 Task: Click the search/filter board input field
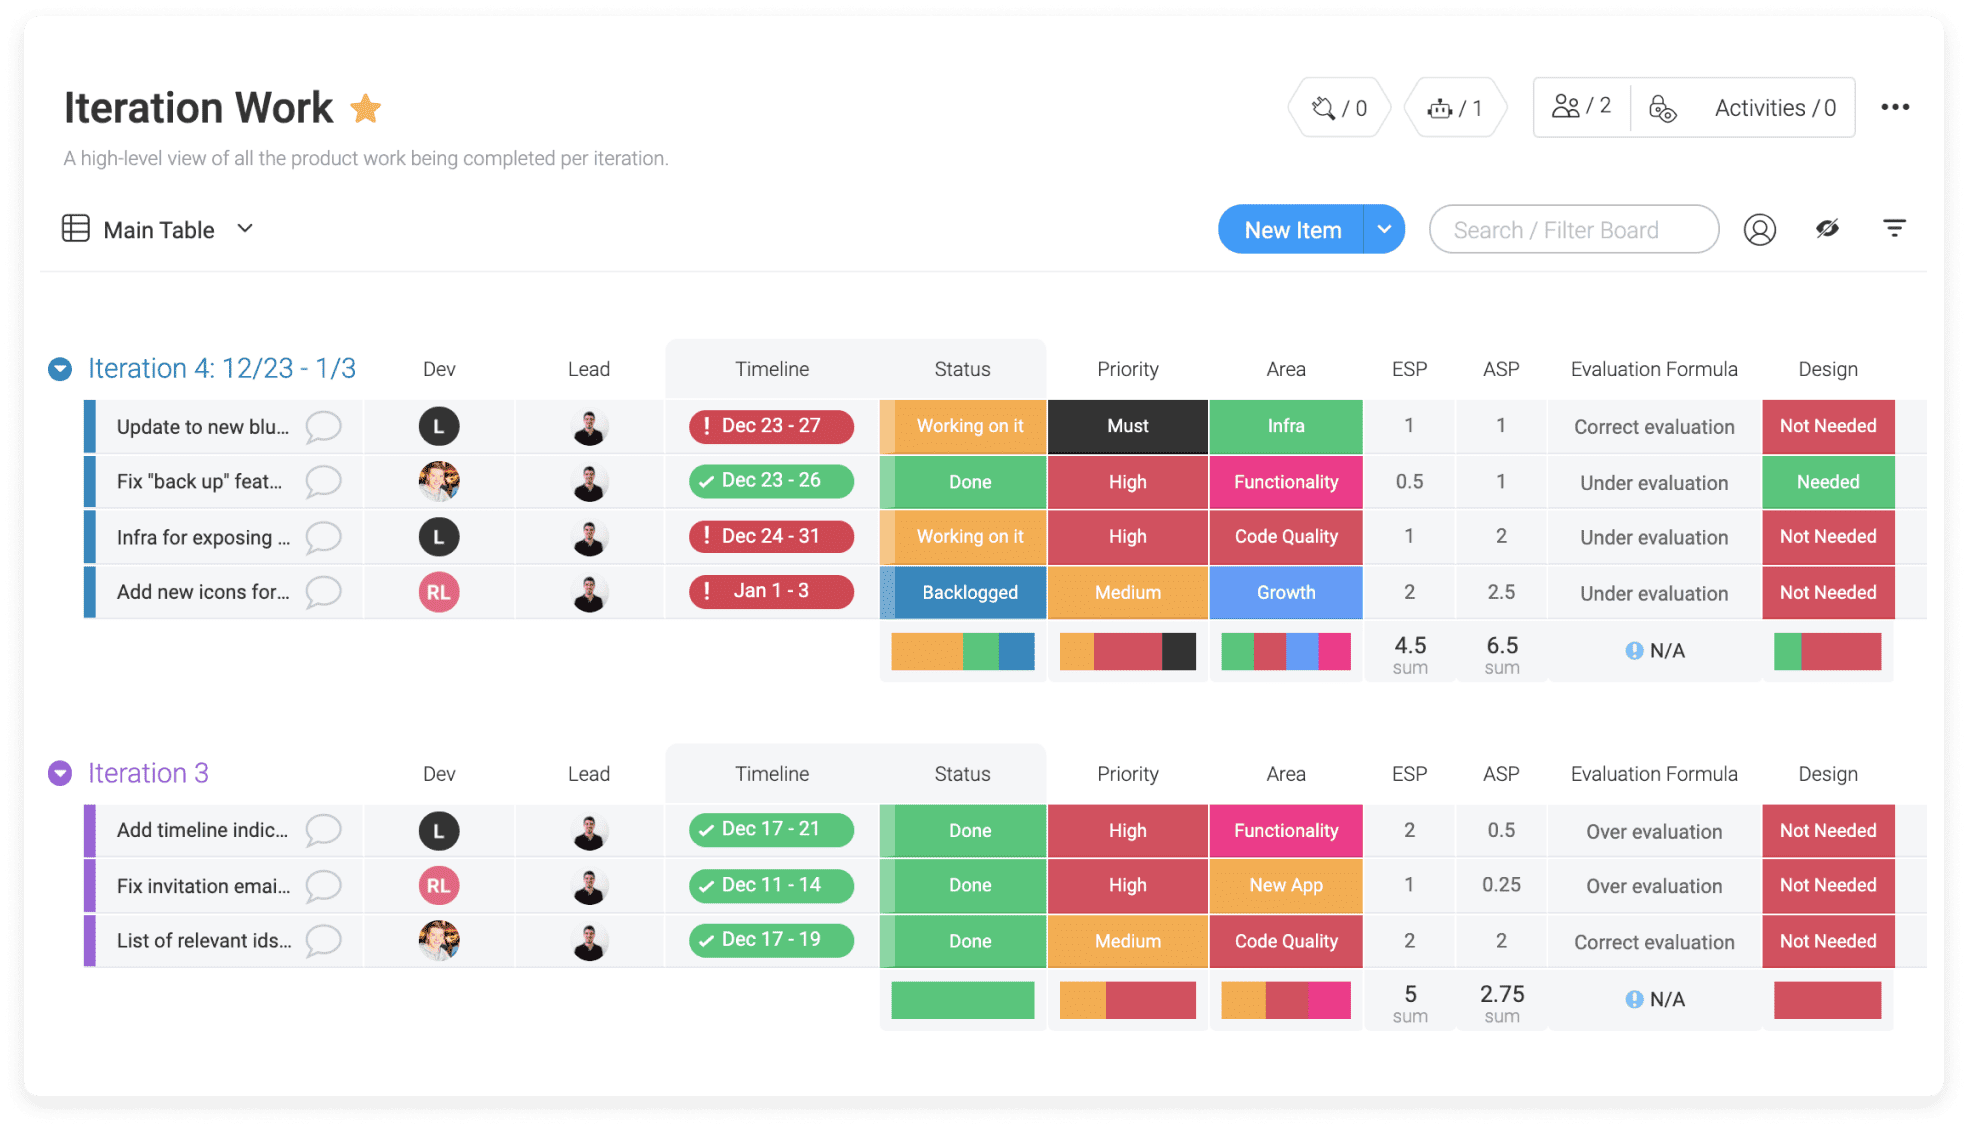point(1571,228)
